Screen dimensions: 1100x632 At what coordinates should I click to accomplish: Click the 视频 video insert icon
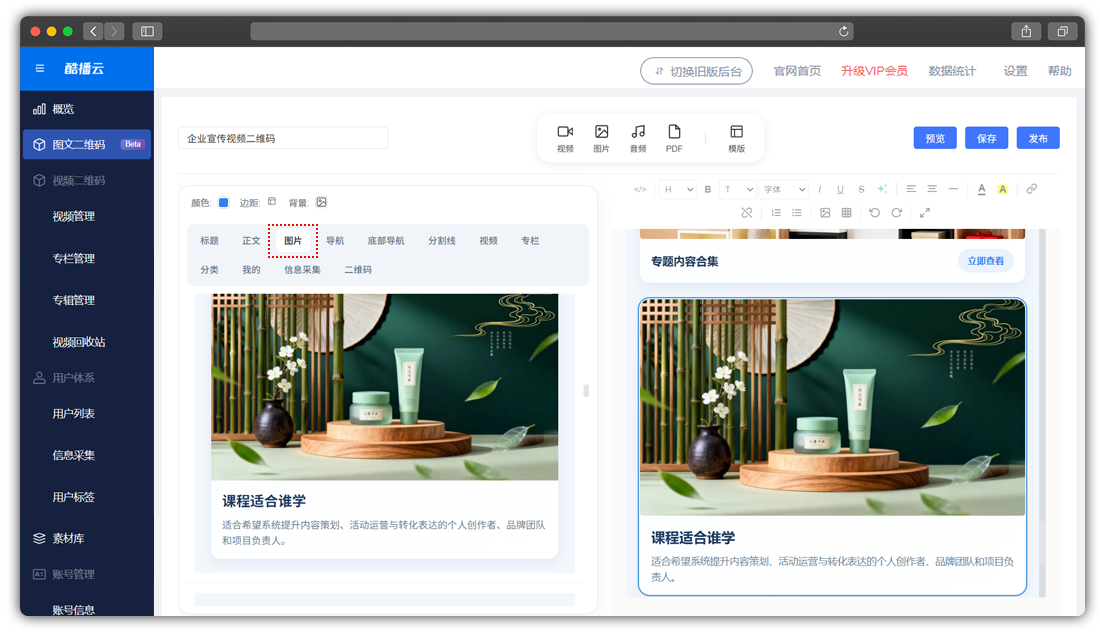coord(565,138)
